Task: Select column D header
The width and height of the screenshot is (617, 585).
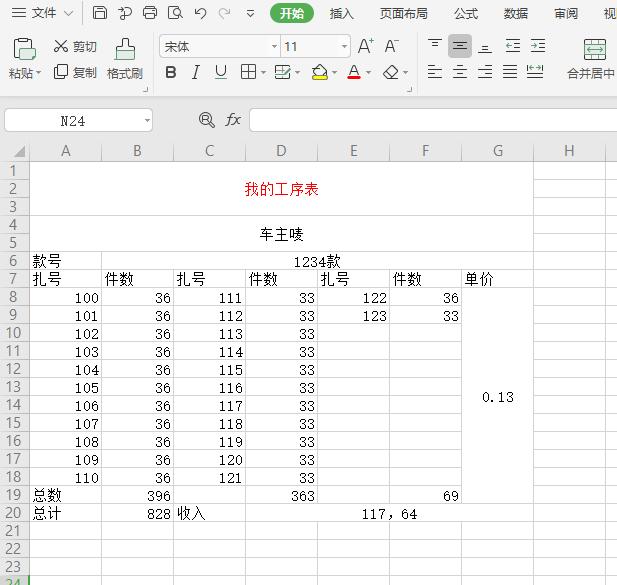Action: click(x=281, y=151)
